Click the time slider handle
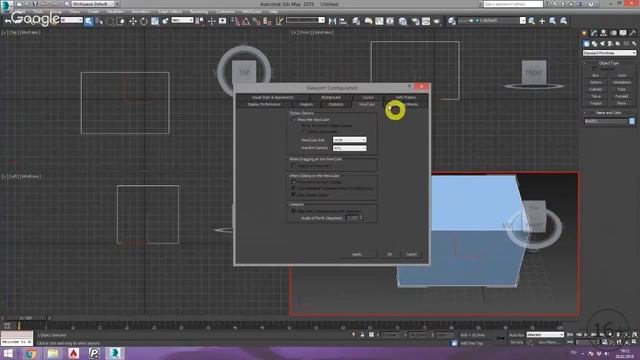 [x=25, y=318]
